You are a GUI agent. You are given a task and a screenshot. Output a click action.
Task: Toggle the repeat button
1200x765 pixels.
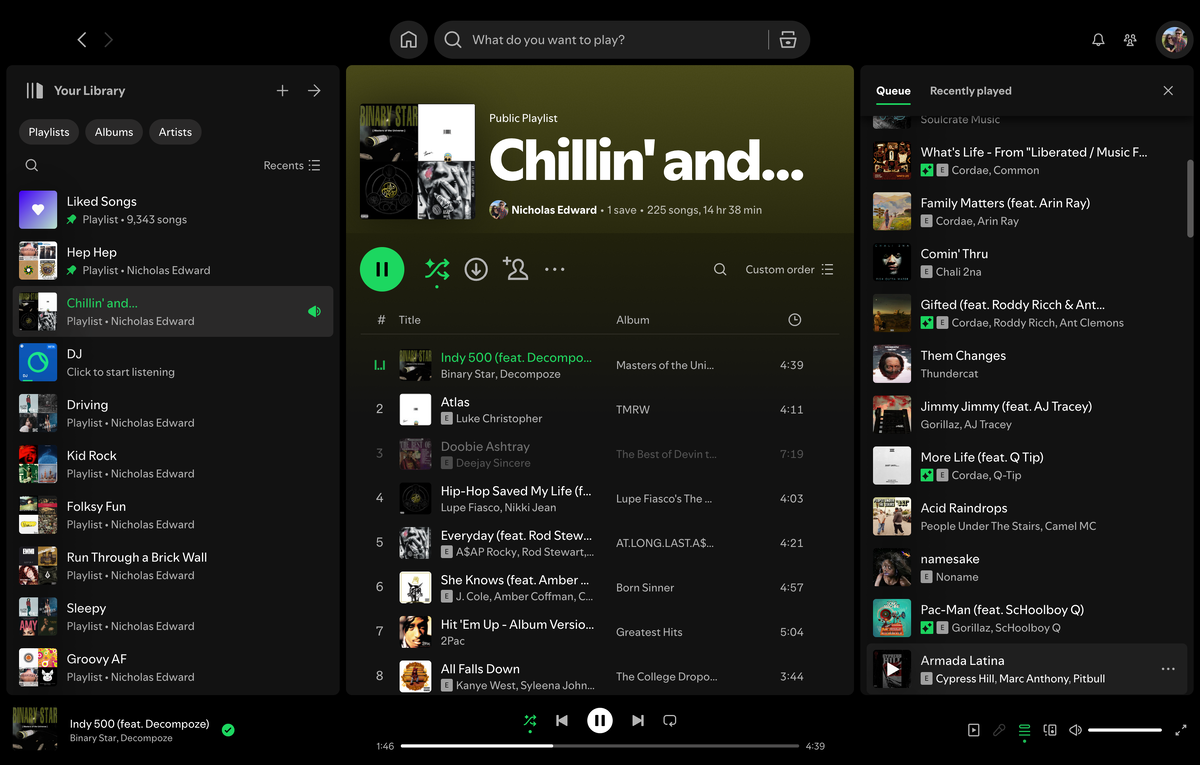coord(670,720)
